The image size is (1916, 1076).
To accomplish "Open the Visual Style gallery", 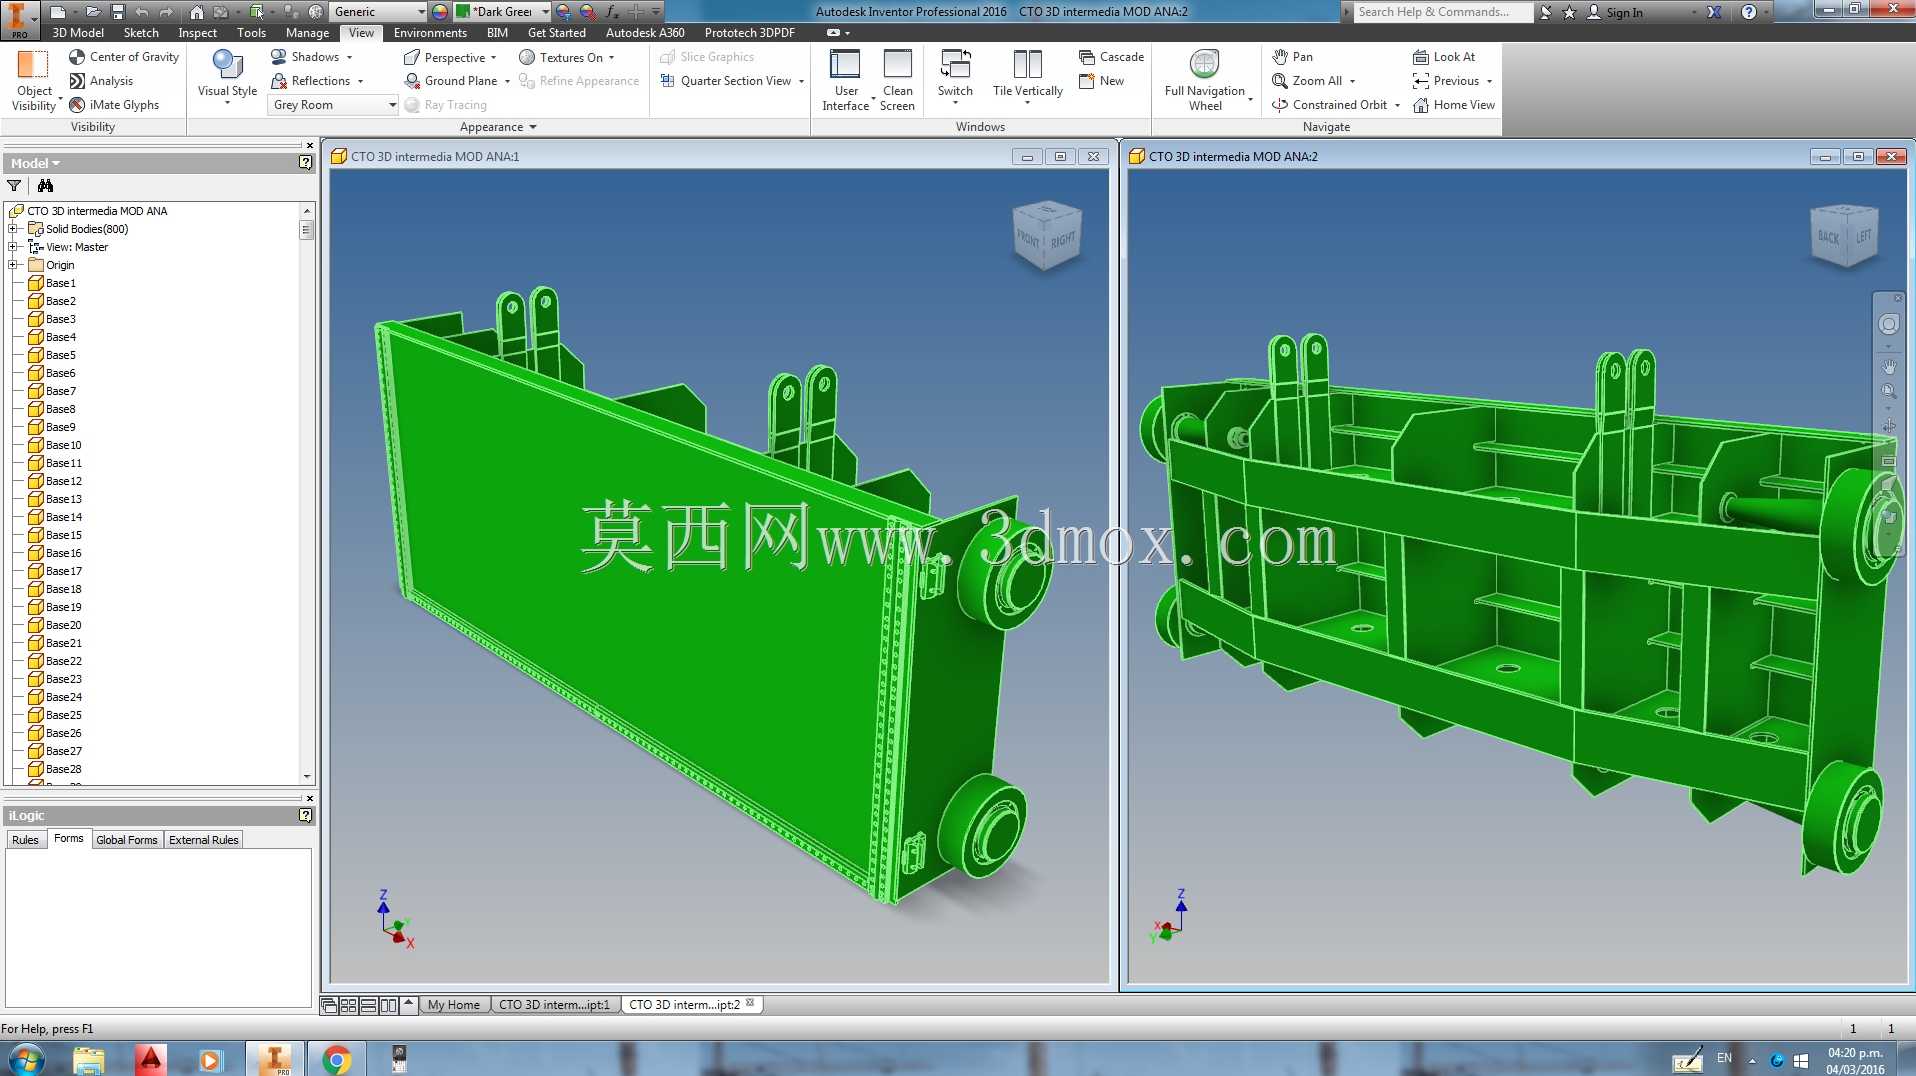I will point(227,79).
